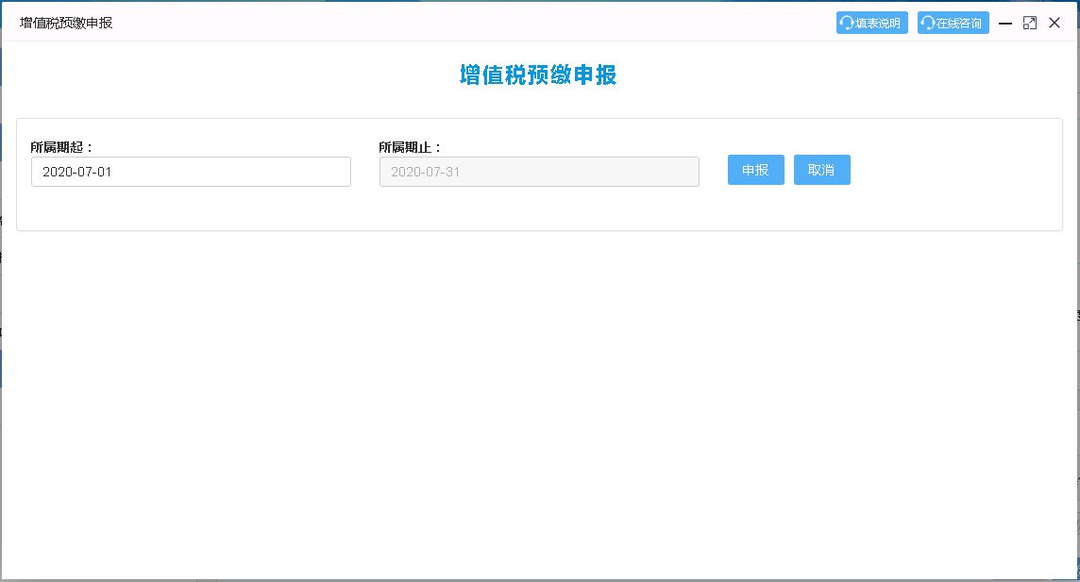Viewport: 1080px width, 582px height.
Task: Open the 填表说明 help button
Action: (872, 23)
